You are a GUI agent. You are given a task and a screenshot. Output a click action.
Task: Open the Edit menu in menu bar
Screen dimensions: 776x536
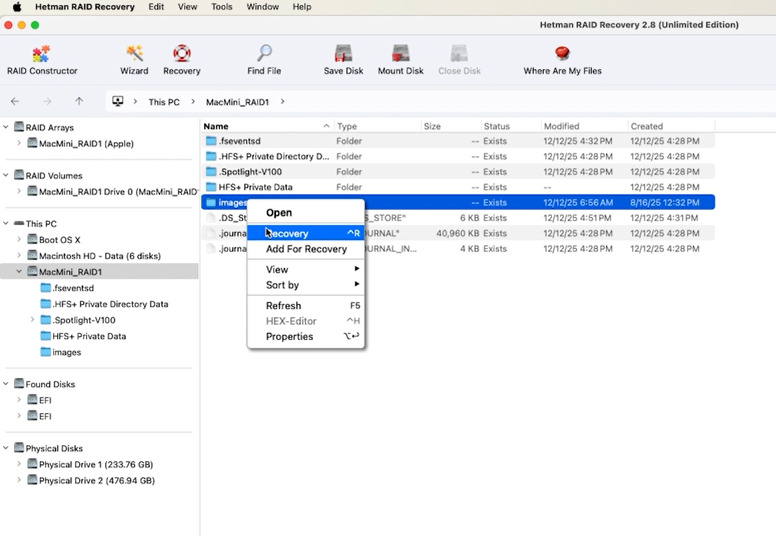pos(156,7)
